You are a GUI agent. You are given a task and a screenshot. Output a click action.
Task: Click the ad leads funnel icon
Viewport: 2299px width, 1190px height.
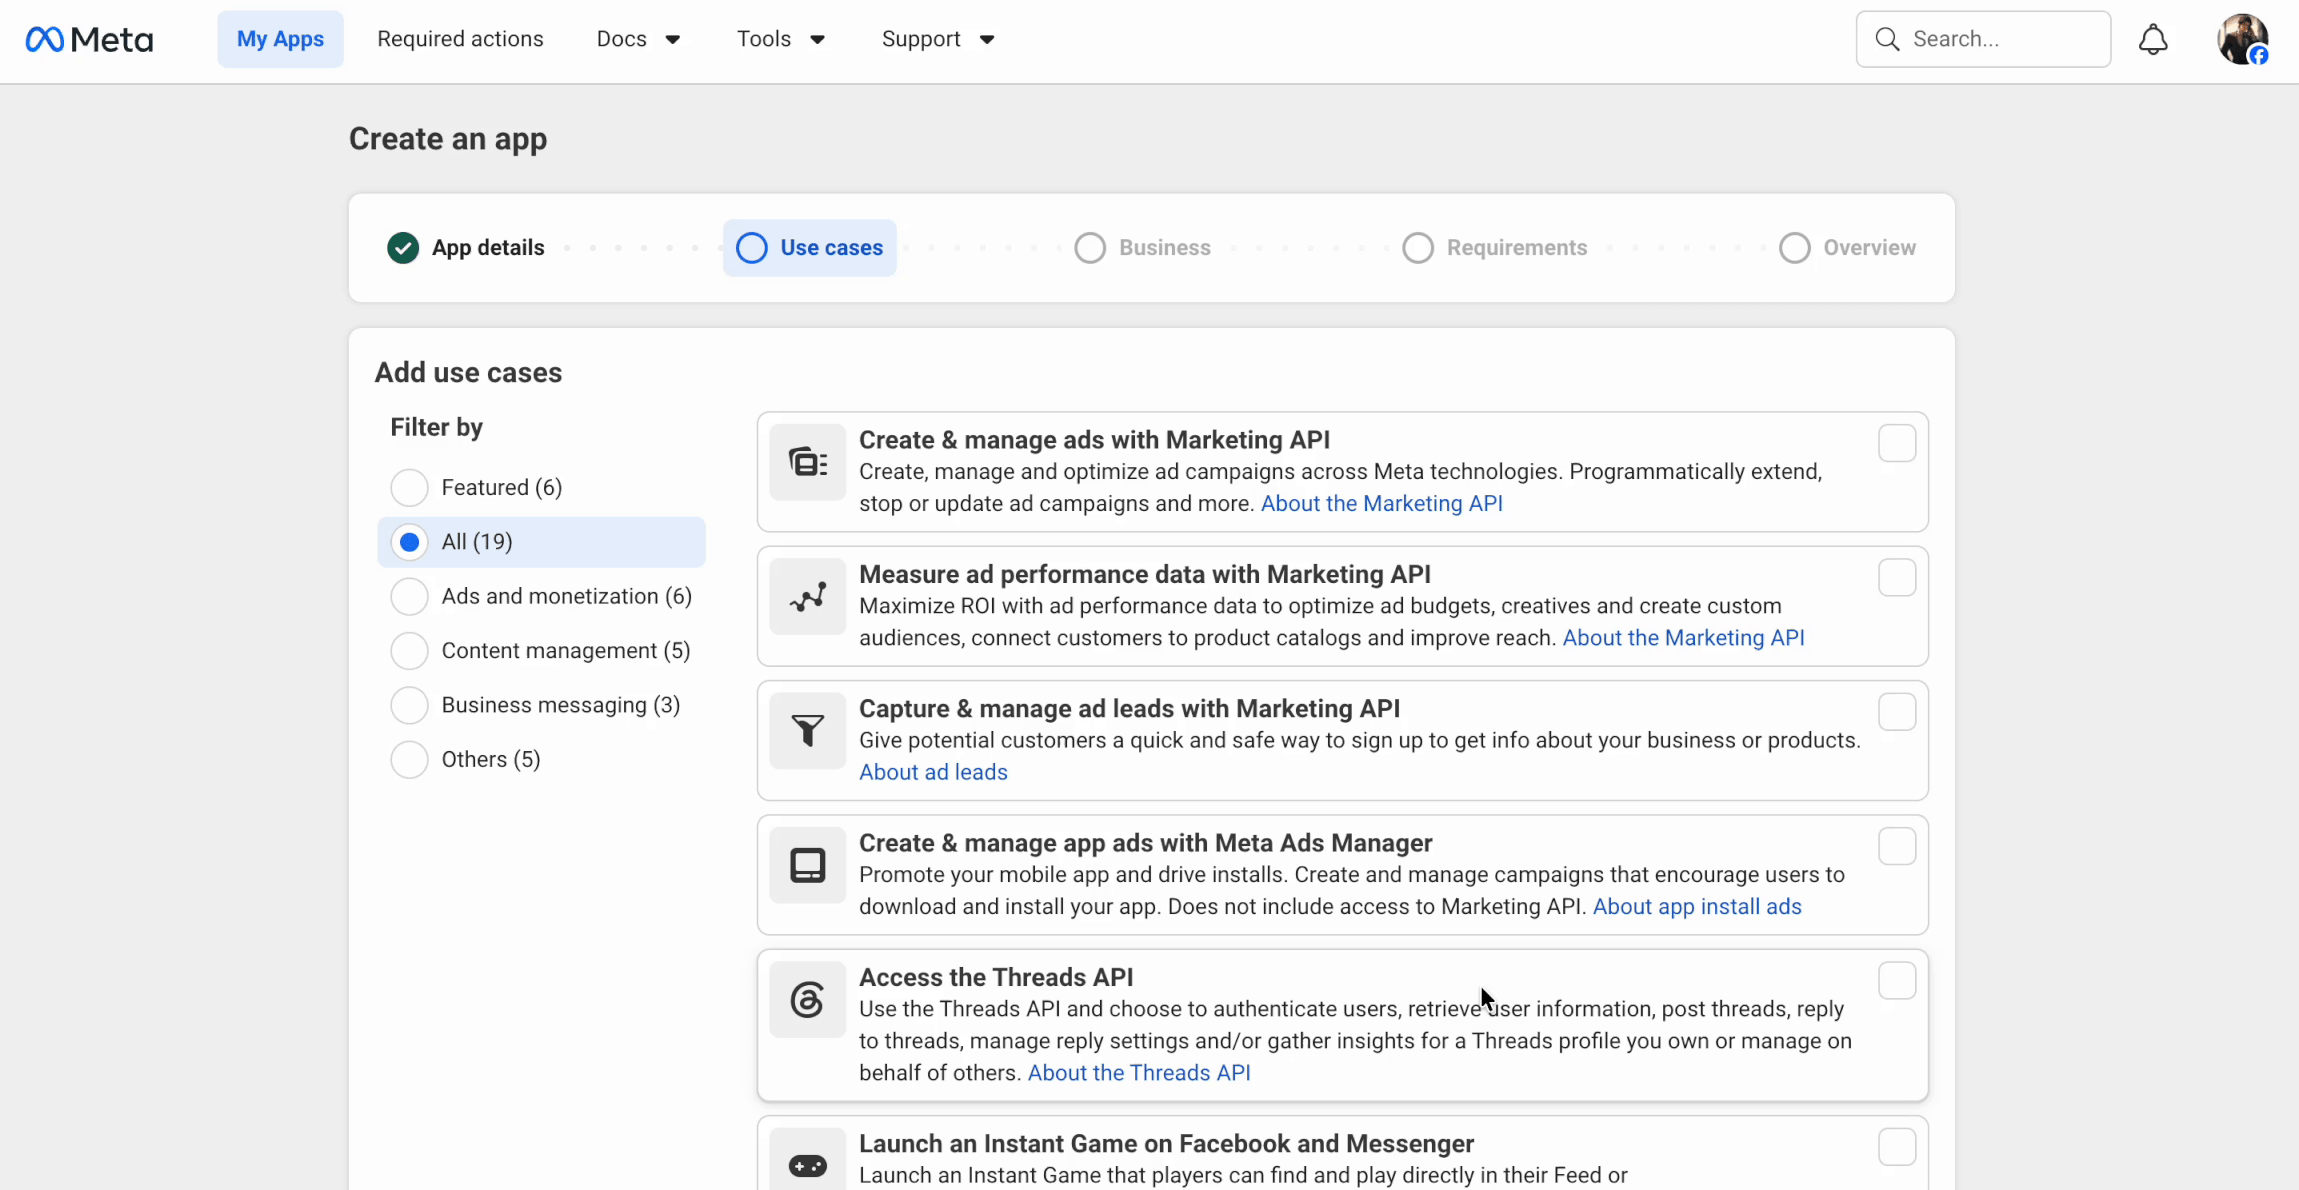[x=808, y=731]
